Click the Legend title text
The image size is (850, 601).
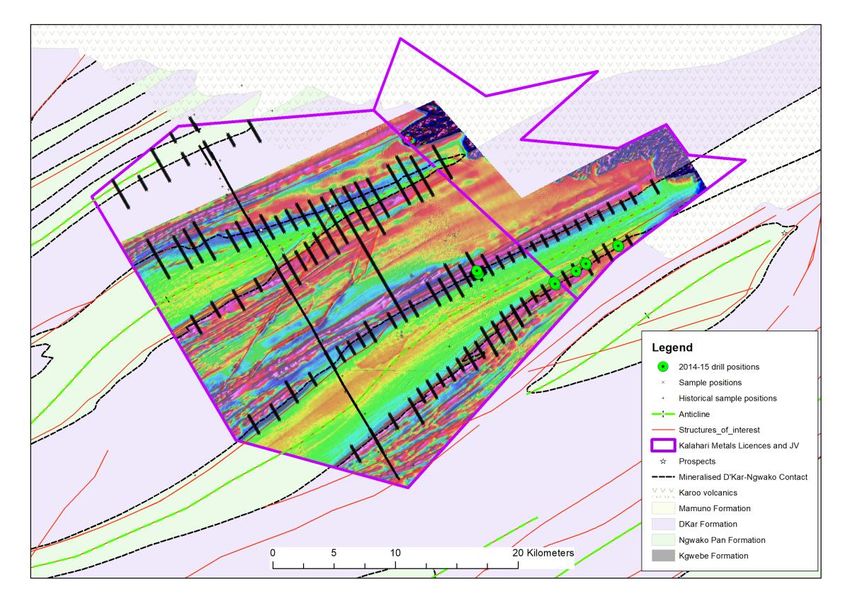[672, 348]
